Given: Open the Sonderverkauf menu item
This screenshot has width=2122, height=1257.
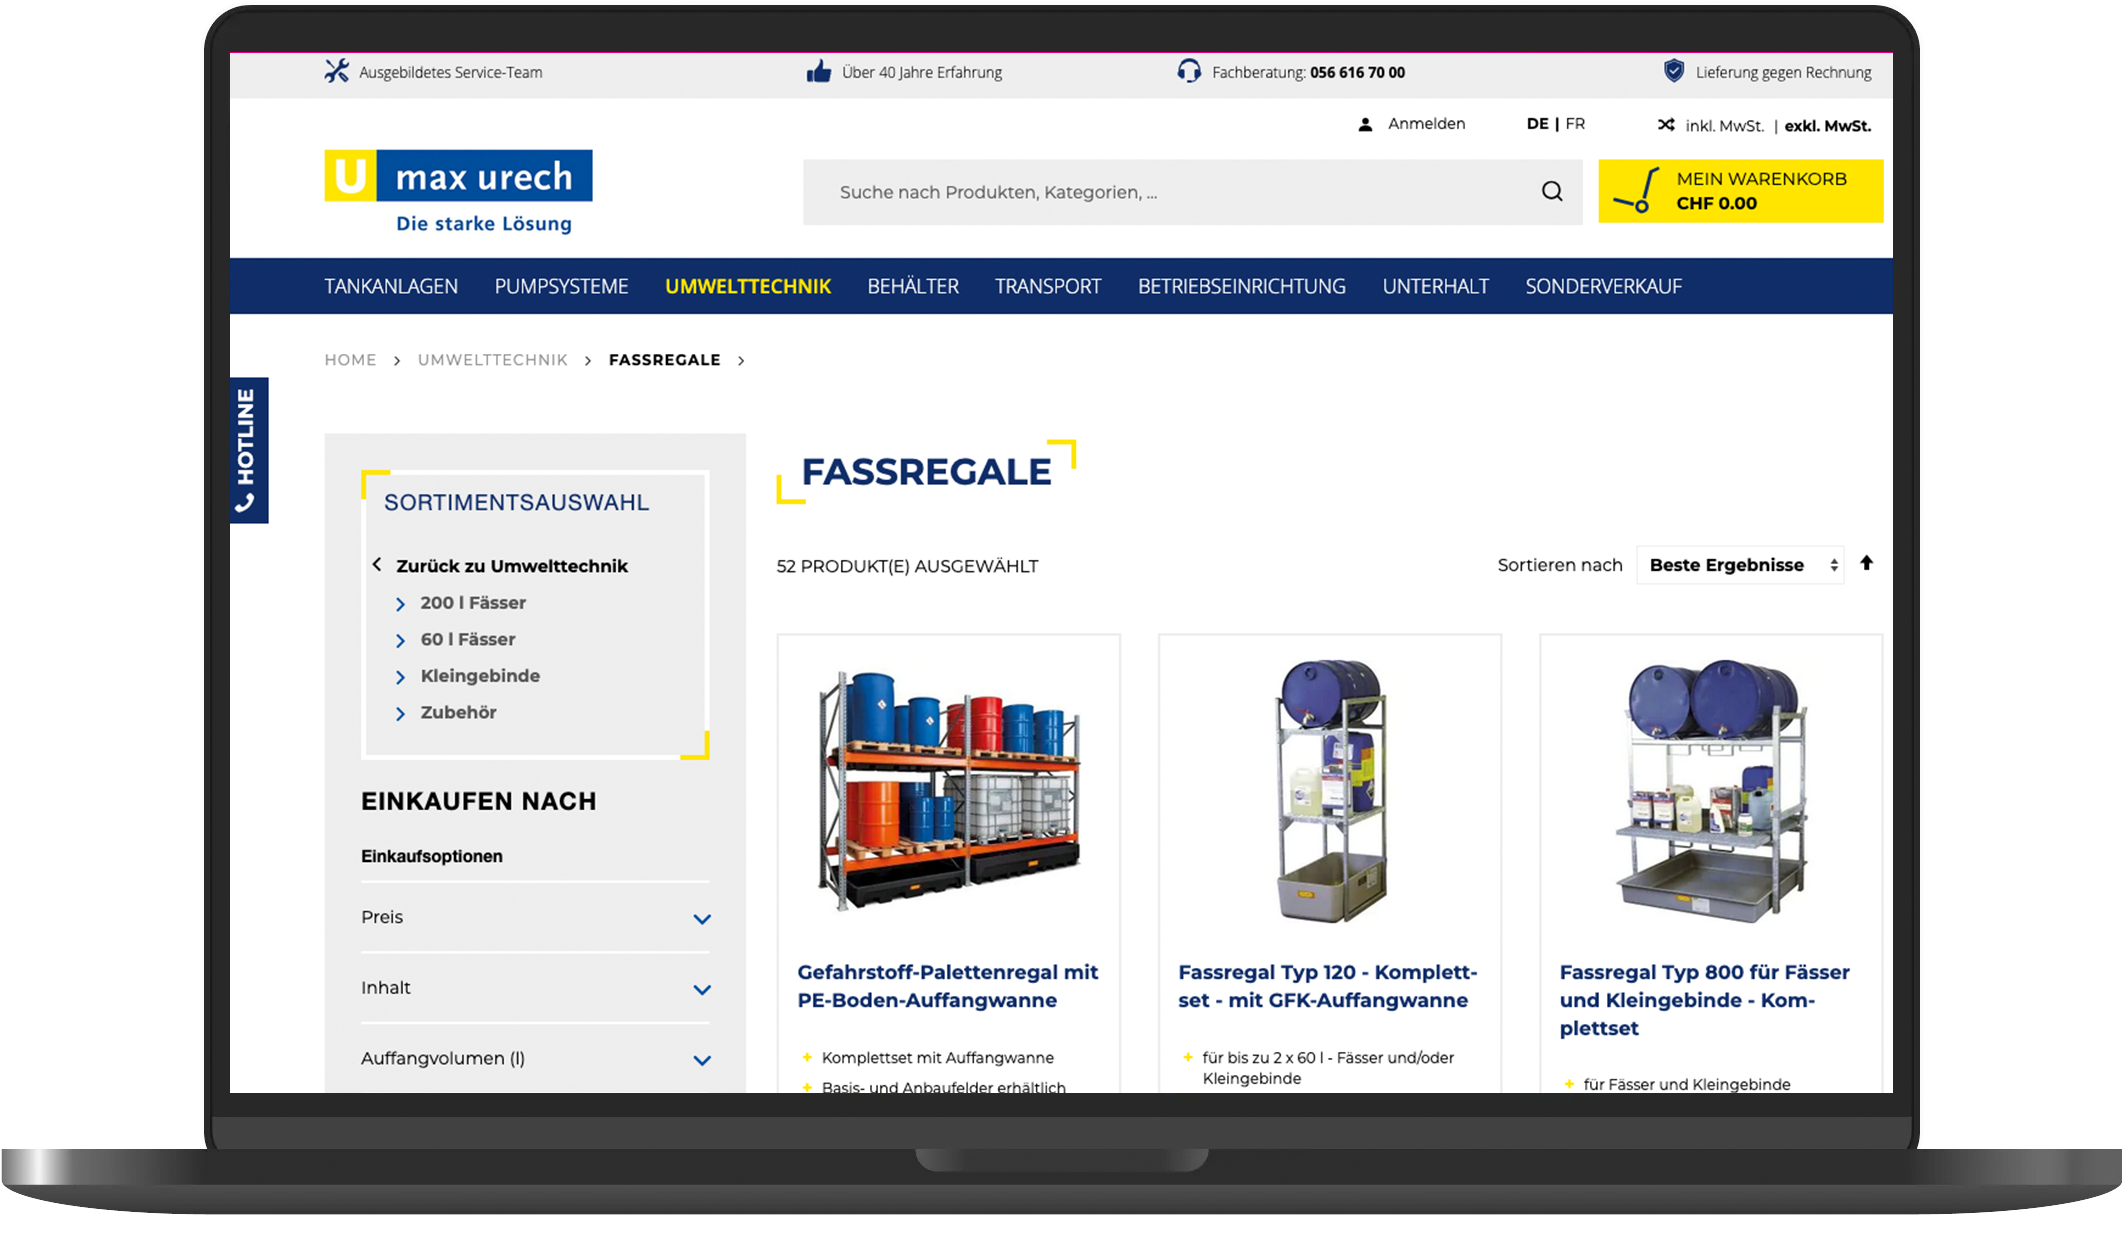Looking at the screenshot, I should click(x=1603, y=286).
